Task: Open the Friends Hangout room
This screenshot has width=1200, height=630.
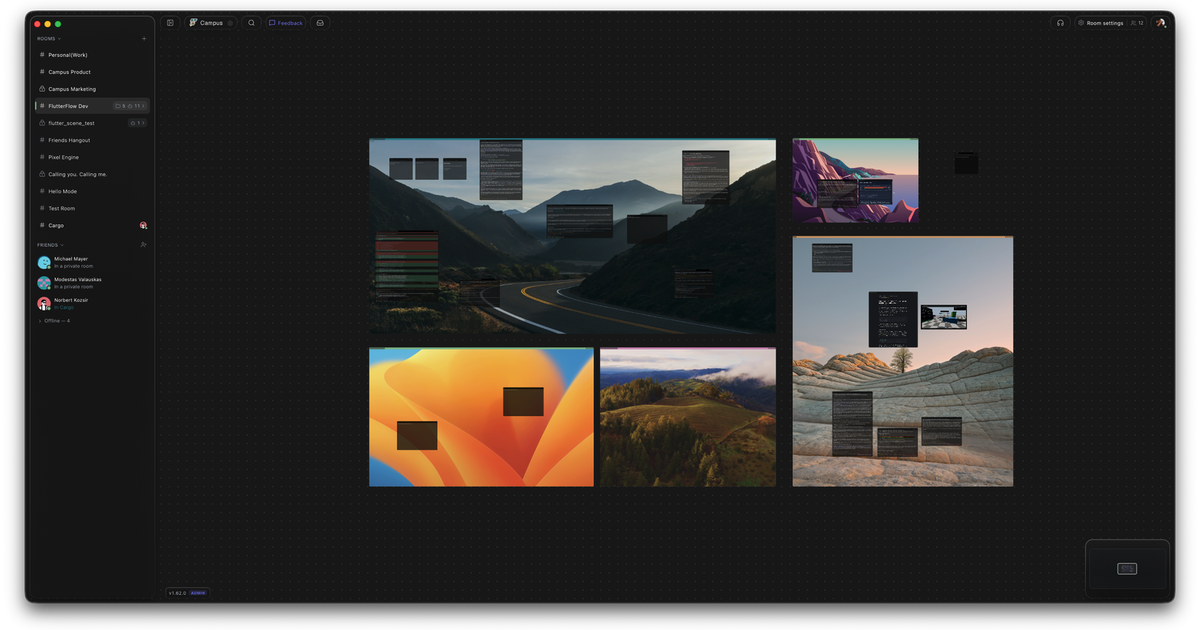Action: [x=91, y=140]
